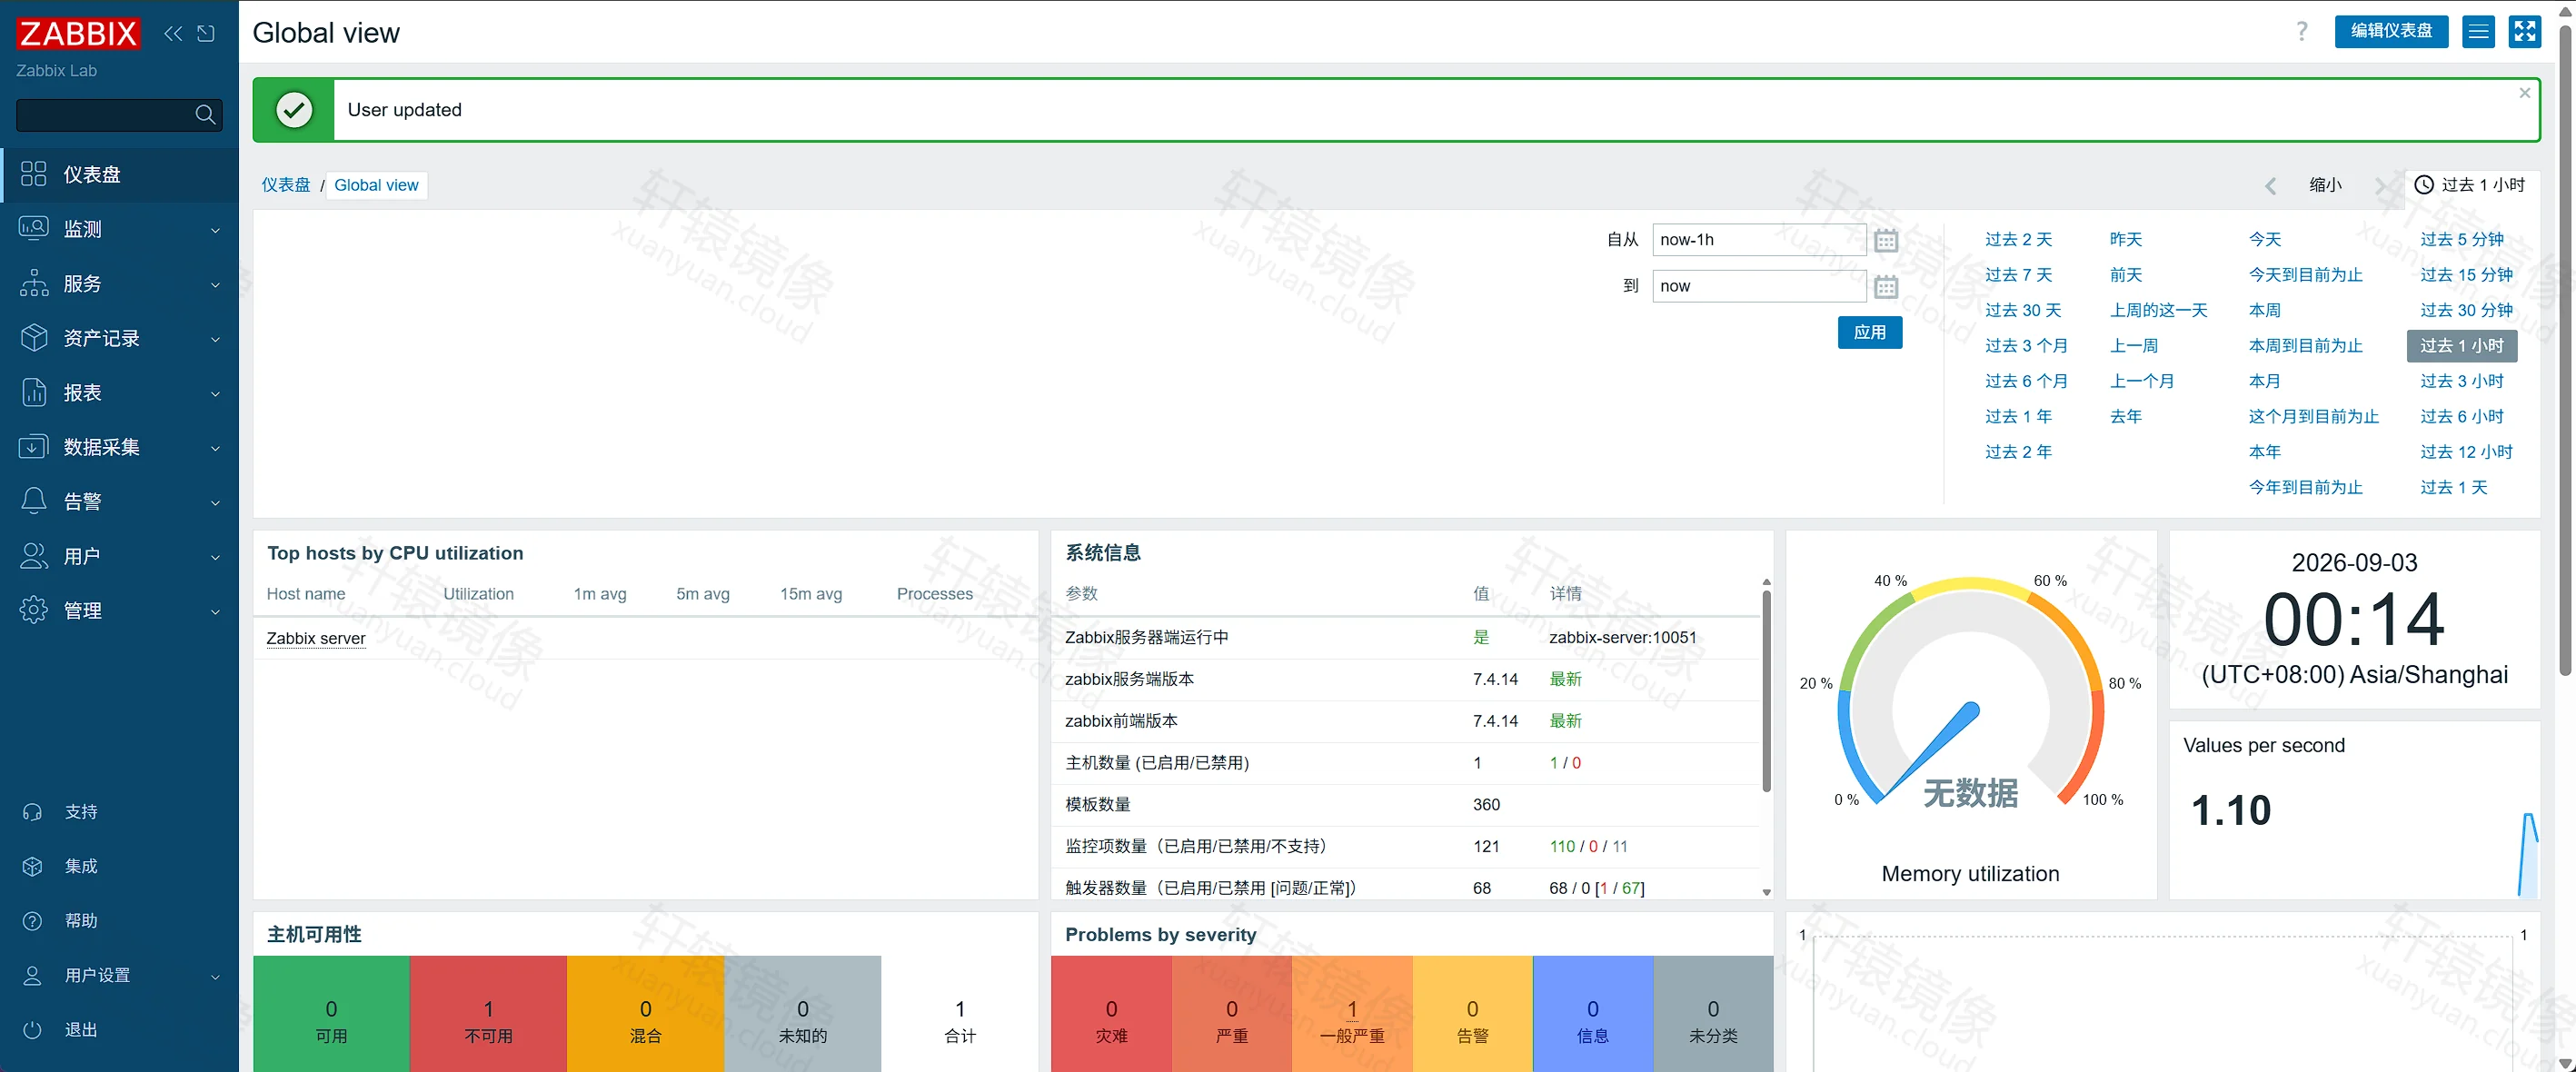This screenshot has height=1072, width=2576.
Task: Click the 自从 now-1h input field
Action: (1759, 240)
